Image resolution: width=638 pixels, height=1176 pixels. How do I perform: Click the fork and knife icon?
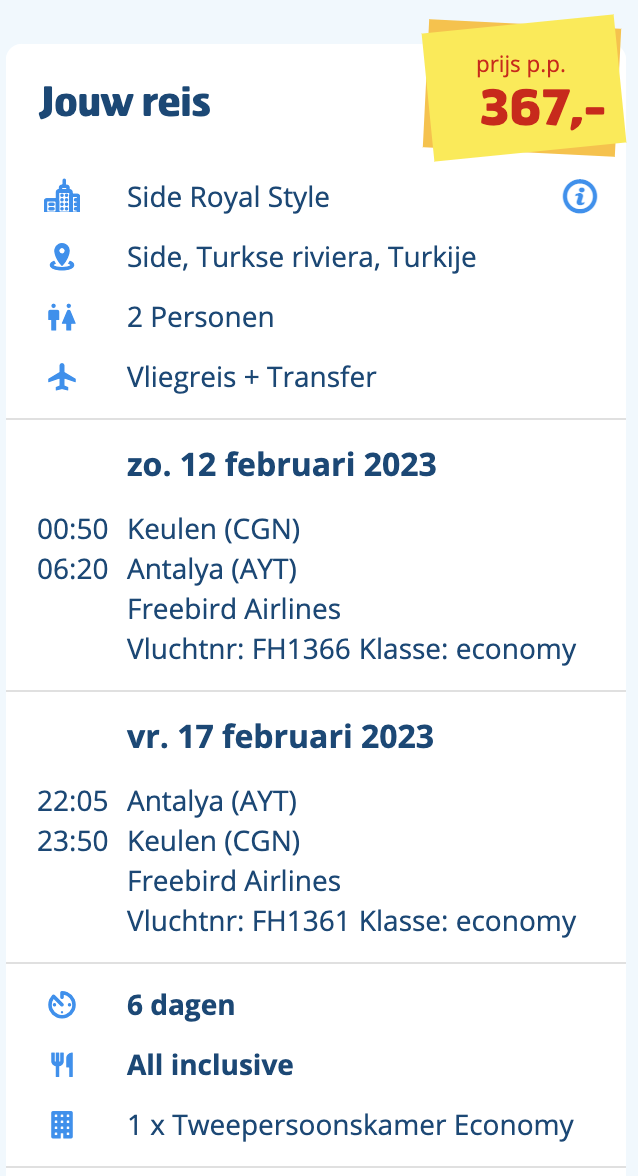click(x=62, y=1065)
